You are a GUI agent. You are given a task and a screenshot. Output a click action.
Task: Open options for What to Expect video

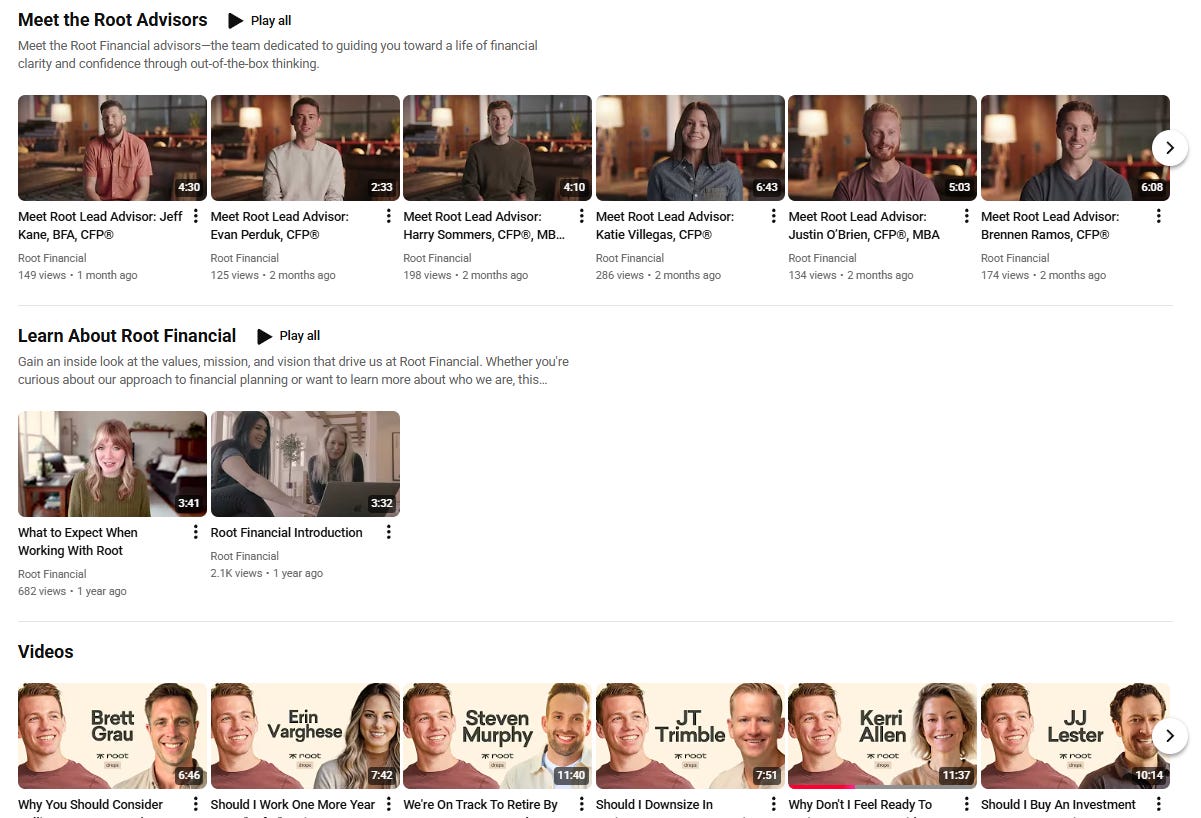(x=196, y=532)
